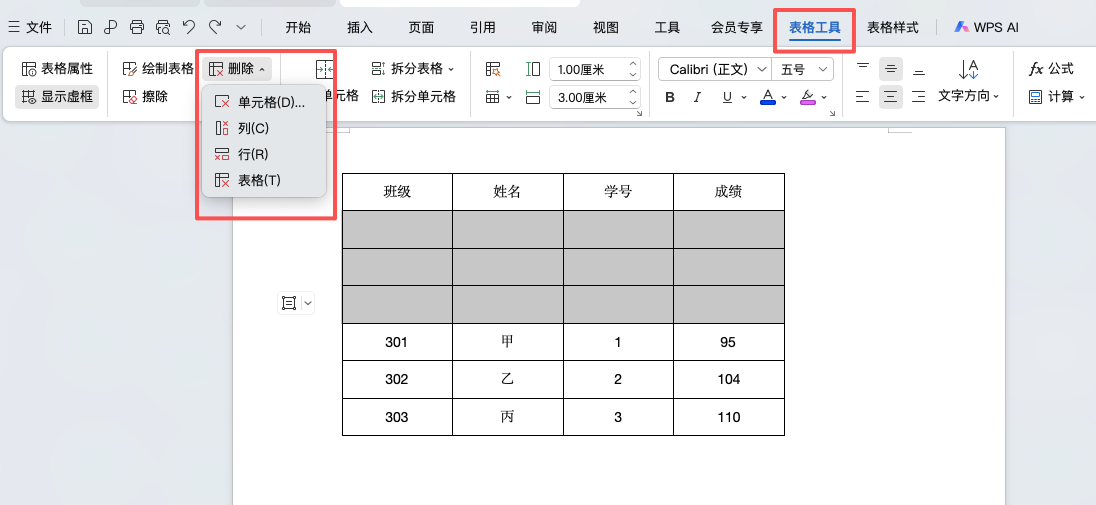Open the 工具 tab
Viewport: 1096px width, 505px height.
668,27
